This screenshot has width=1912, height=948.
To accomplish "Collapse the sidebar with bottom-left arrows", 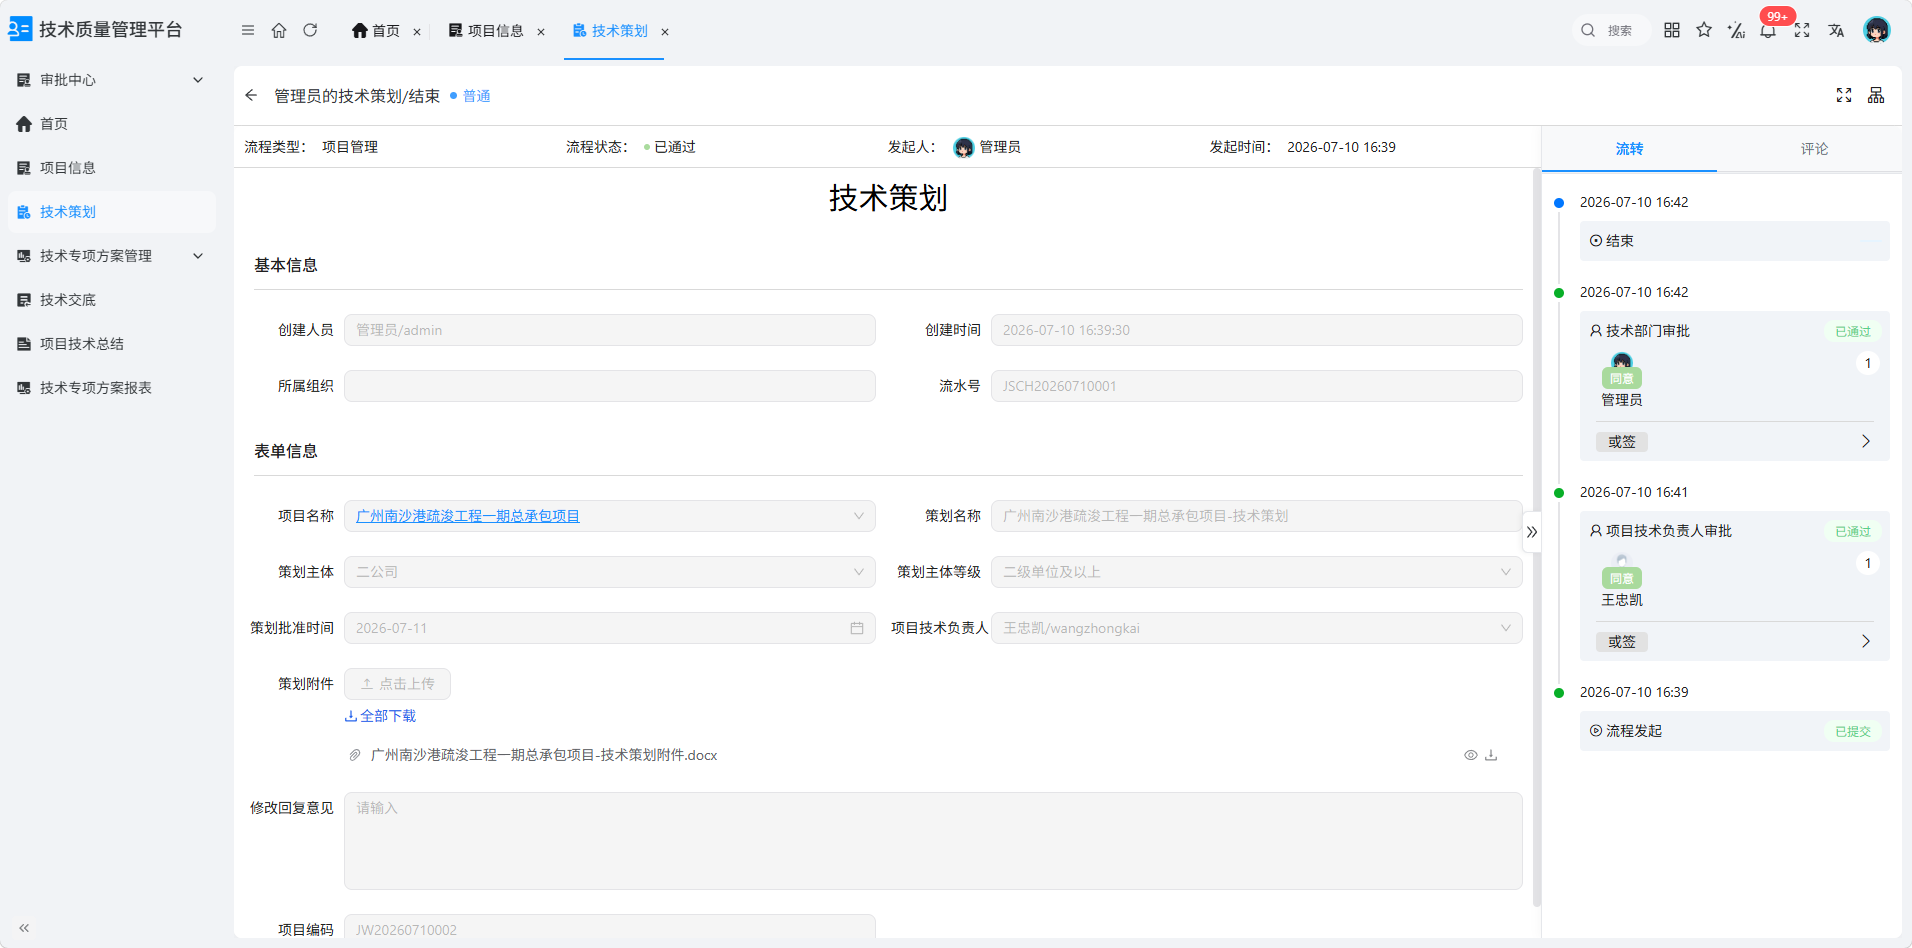I will click(24, 928).
